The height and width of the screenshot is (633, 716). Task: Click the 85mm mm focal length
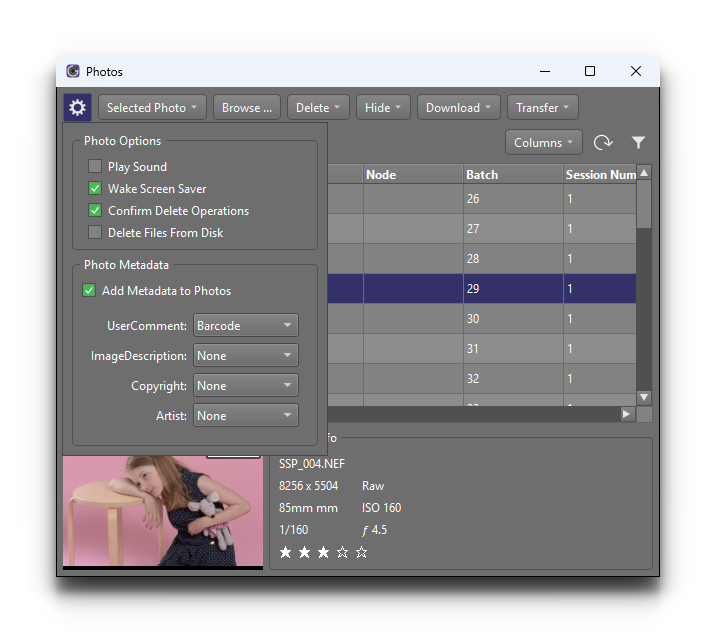(x=308, y=507)
